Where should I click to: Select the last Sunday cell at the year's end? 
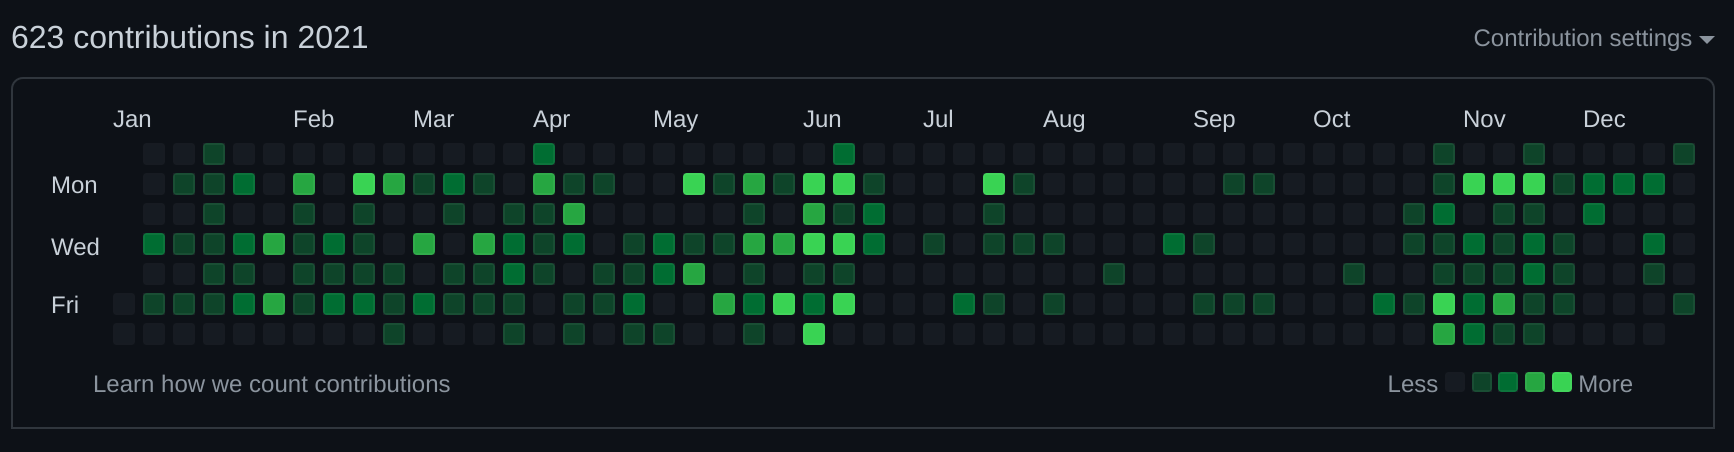point(1684,154)
